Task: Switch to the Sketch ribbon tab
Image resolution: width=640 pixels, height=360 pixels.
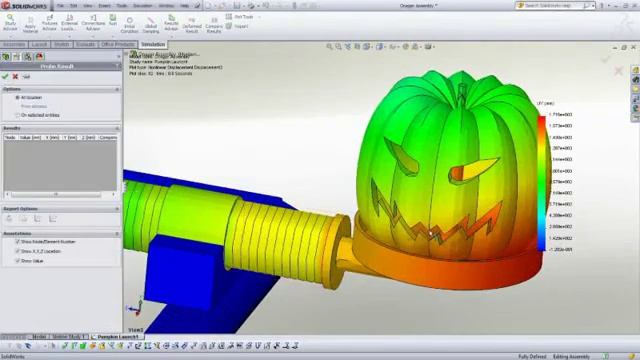Action: (62, 44)
